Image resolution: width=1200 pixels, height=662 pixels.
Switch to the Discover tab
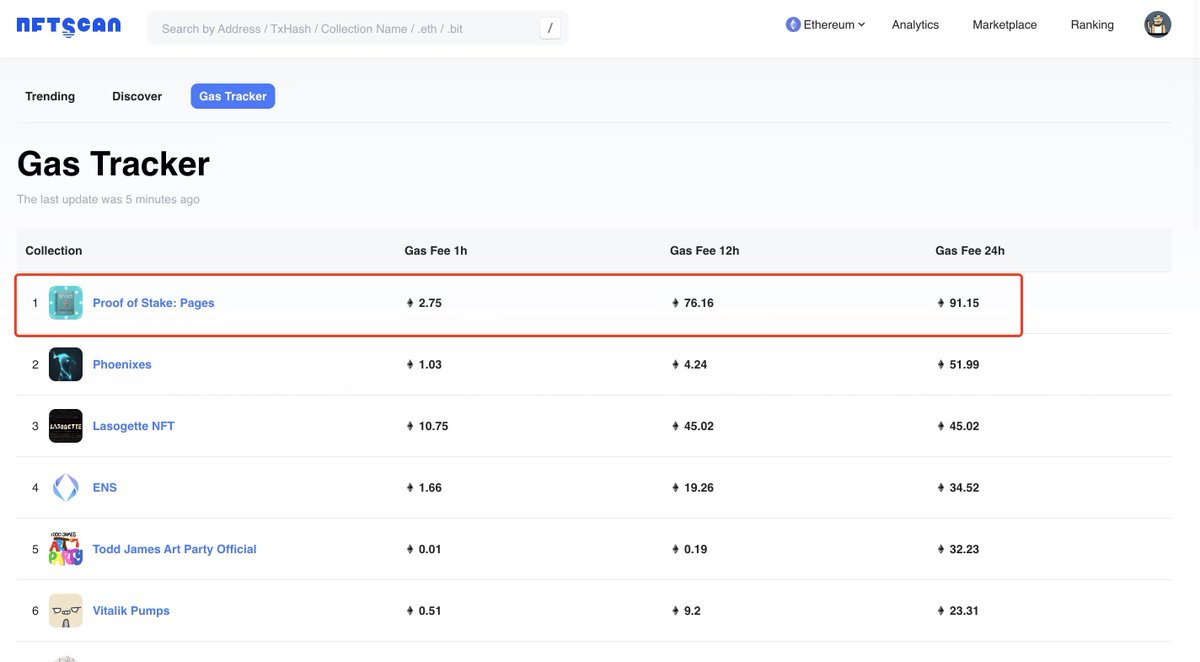pos(137,96)
